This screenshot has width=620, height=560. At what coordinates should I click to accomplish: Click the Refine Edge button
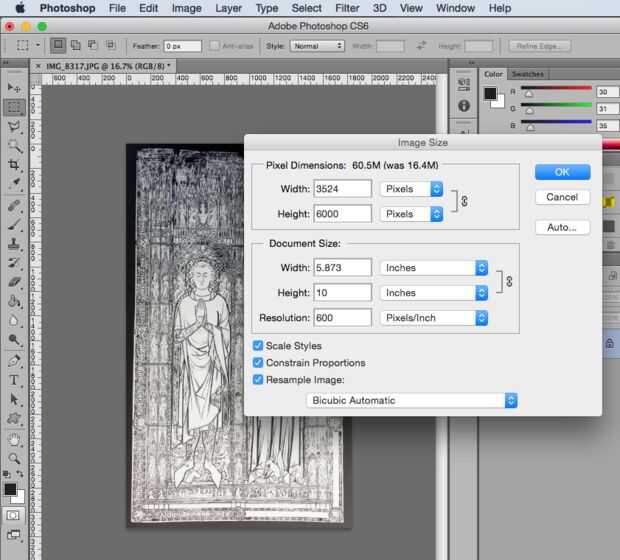click(539, 46)
